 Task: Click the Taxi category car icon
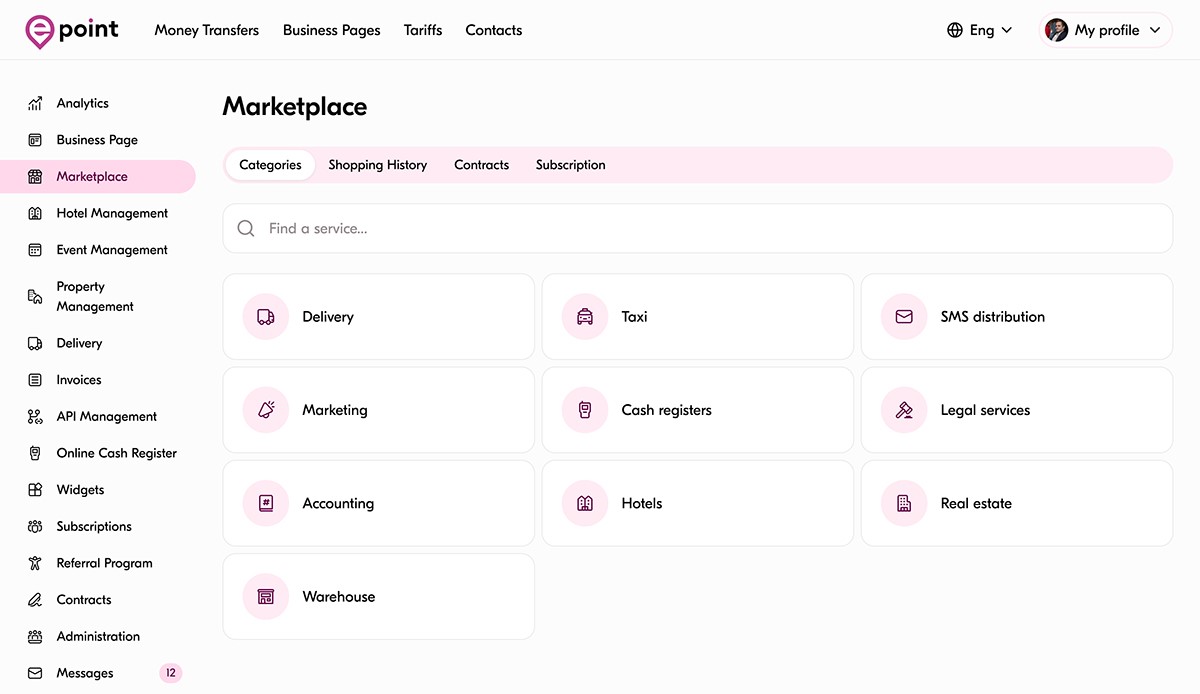coord(585,317)
